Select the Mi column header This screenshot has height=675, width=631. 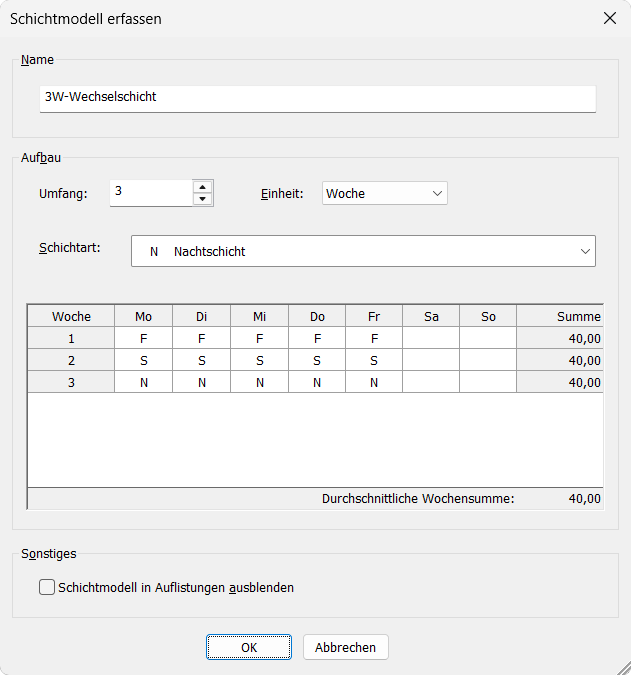(260, 316)
